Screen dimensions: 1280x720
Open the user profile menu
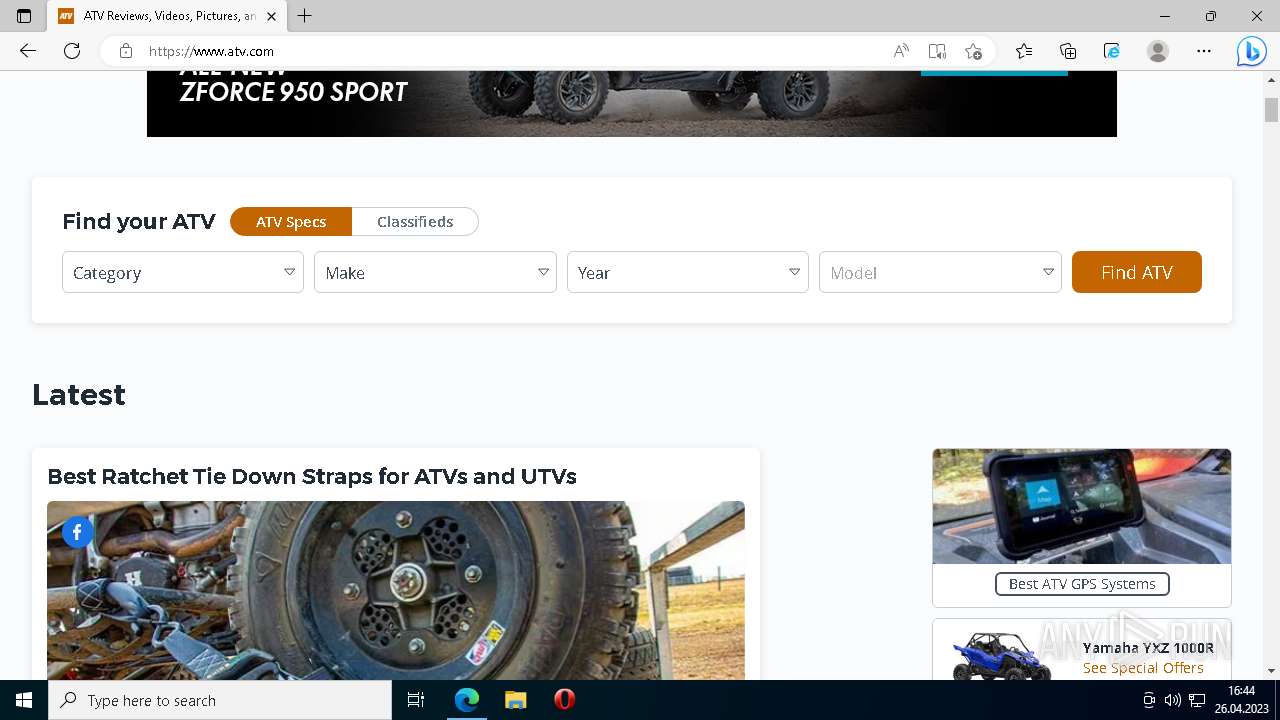pyautogui.click(x=1158, y=51)
